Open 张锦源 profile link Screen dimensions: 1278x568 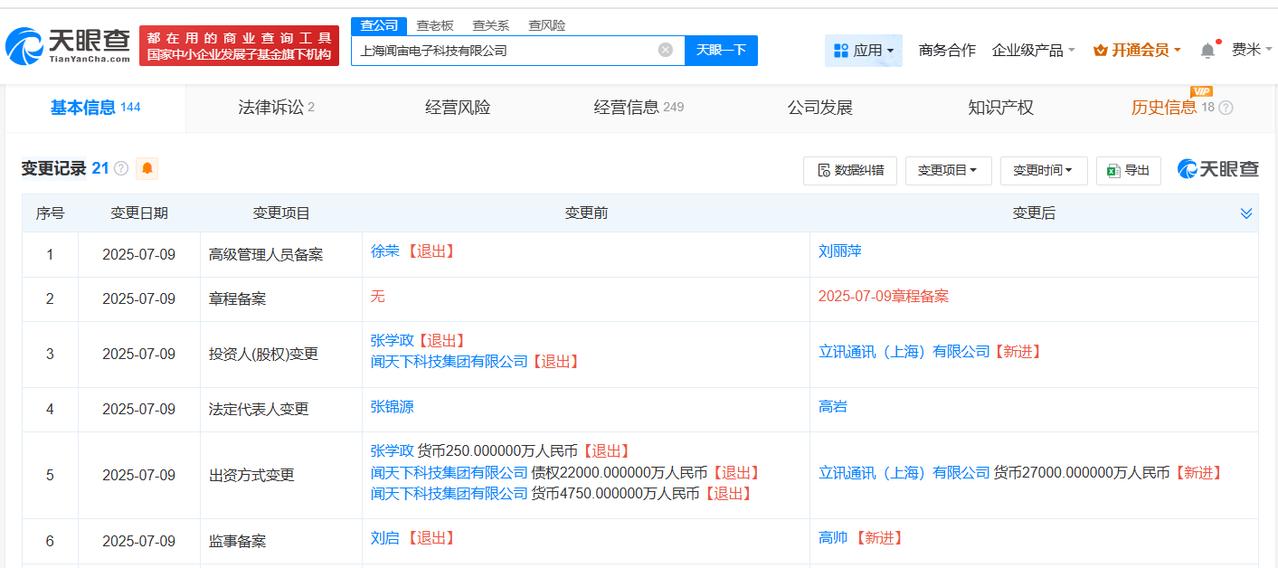click(392, 406)
